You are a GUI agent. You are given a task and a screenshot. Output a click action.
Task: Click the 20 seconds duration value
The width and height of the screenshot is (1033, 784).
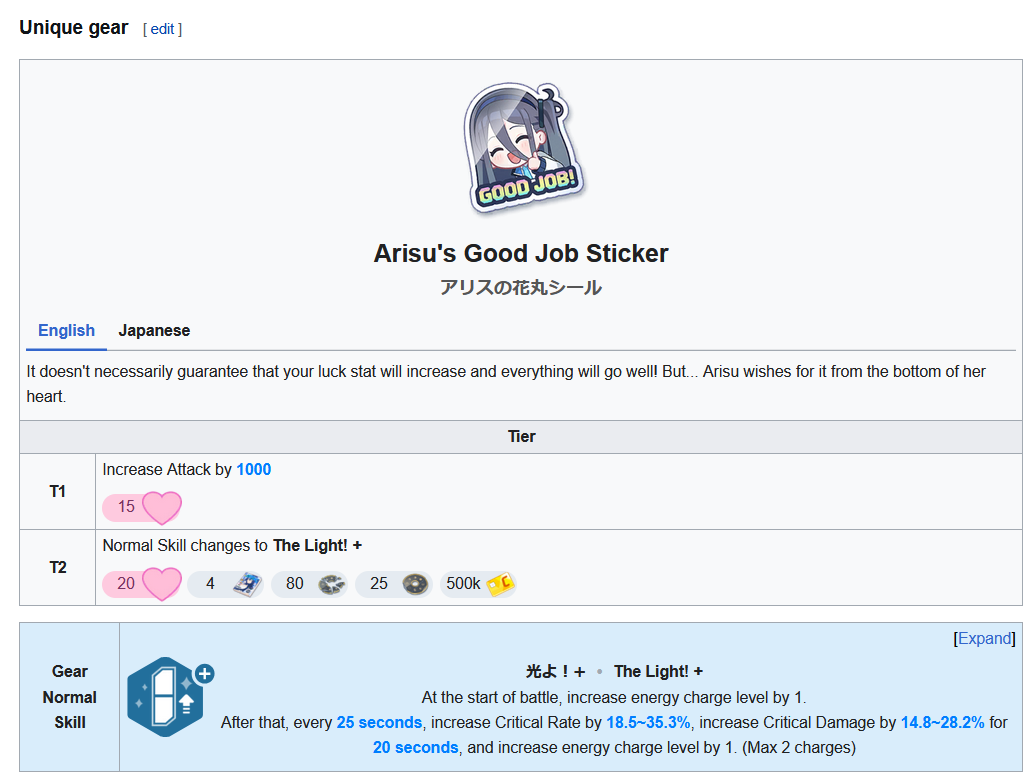click(x=416, y=748)
